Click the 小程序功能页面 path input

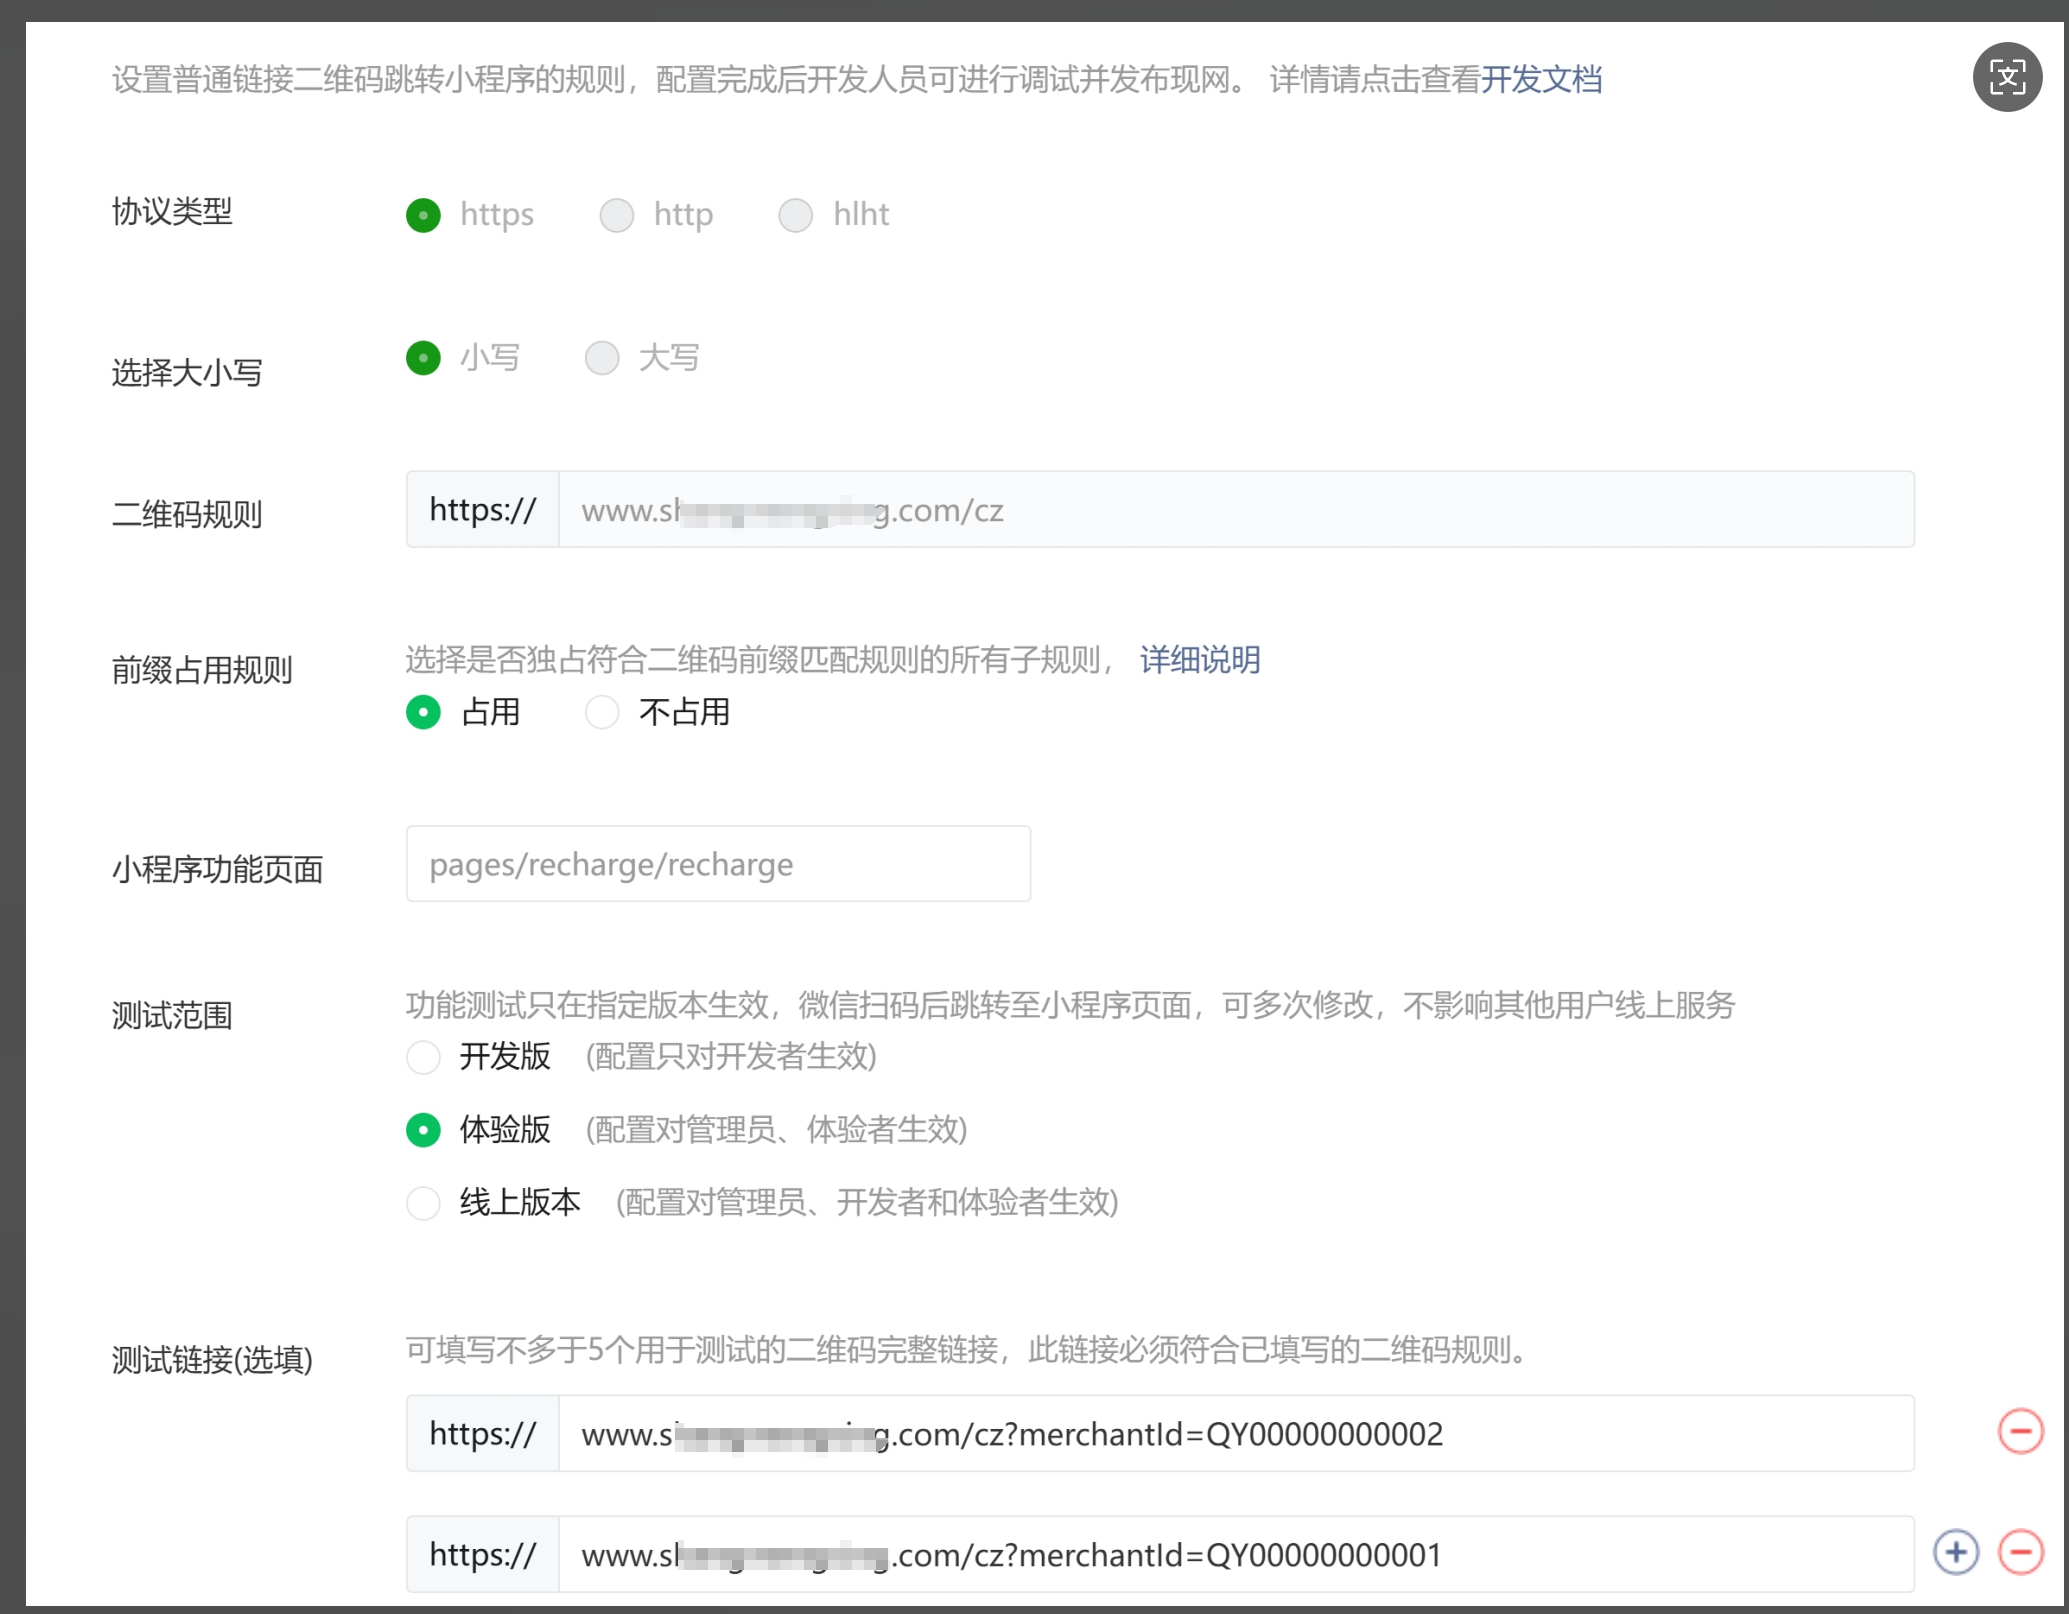click(x=718, y=864)
